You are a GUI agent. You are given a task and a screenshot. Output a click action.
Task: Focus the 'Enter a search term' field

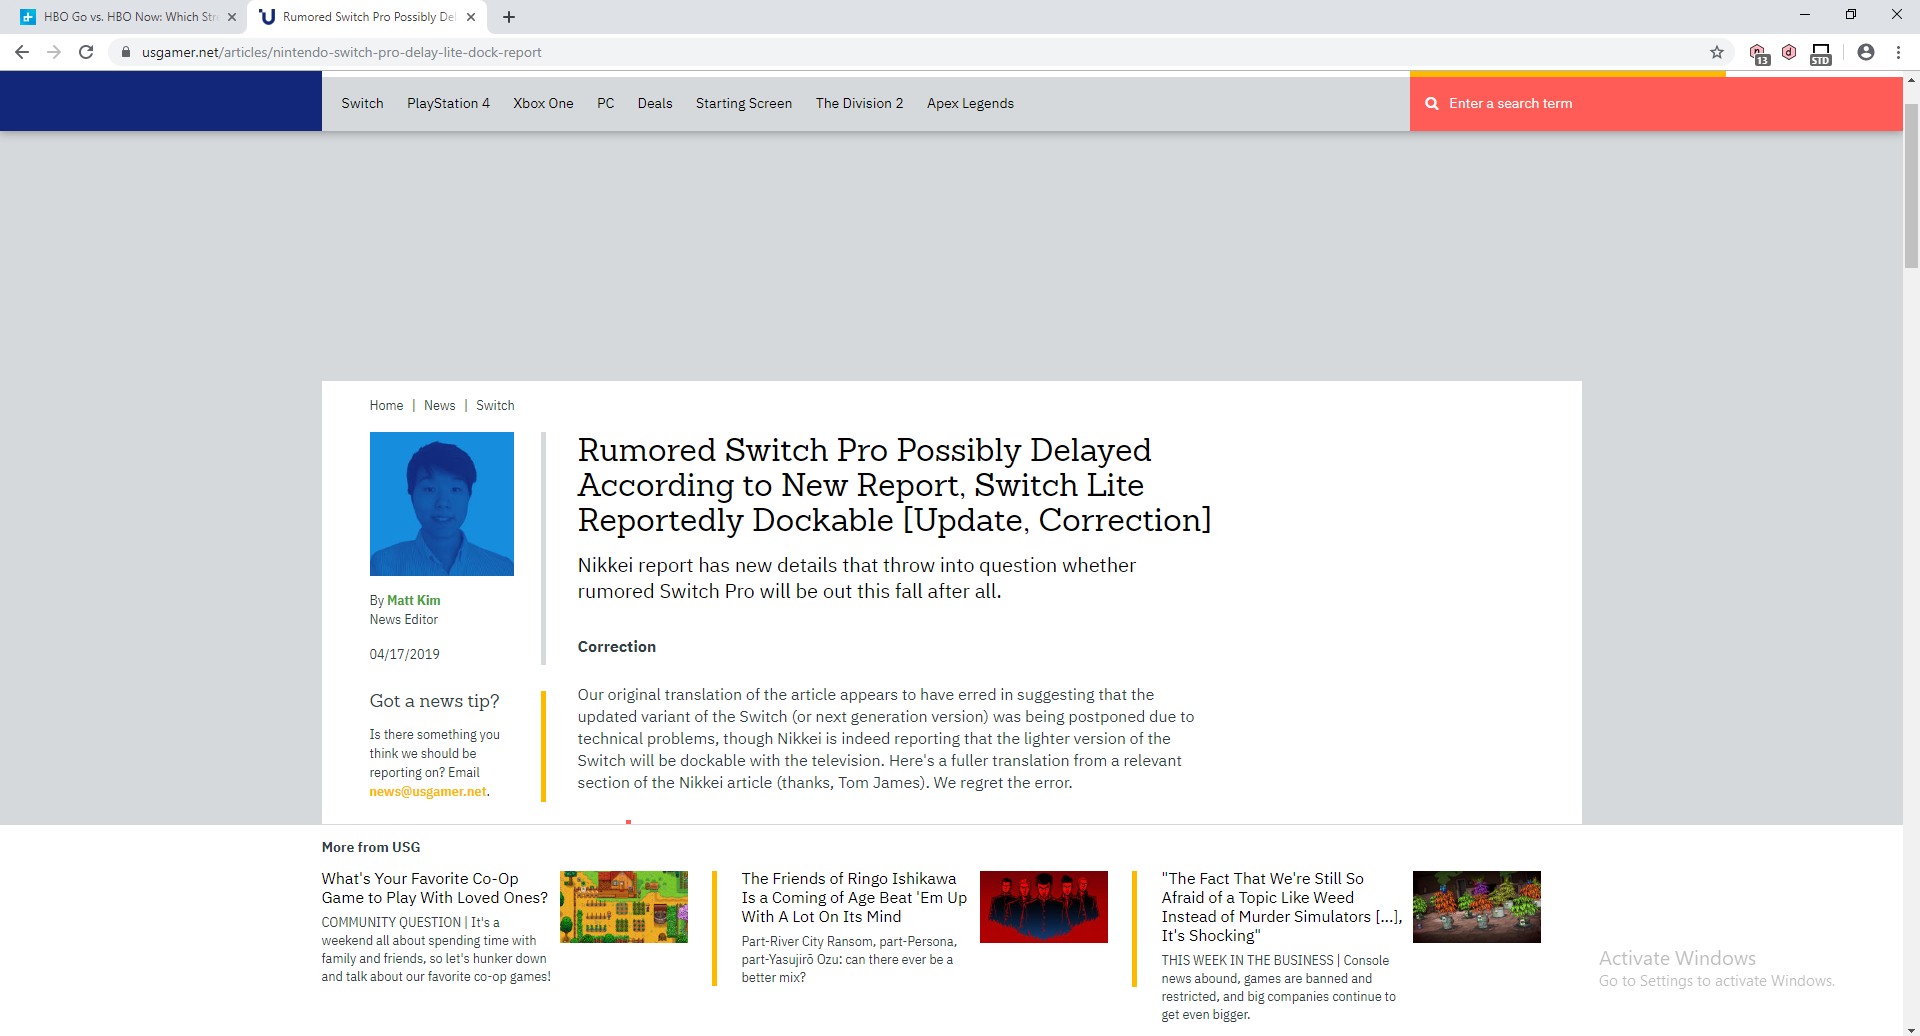1655,103
